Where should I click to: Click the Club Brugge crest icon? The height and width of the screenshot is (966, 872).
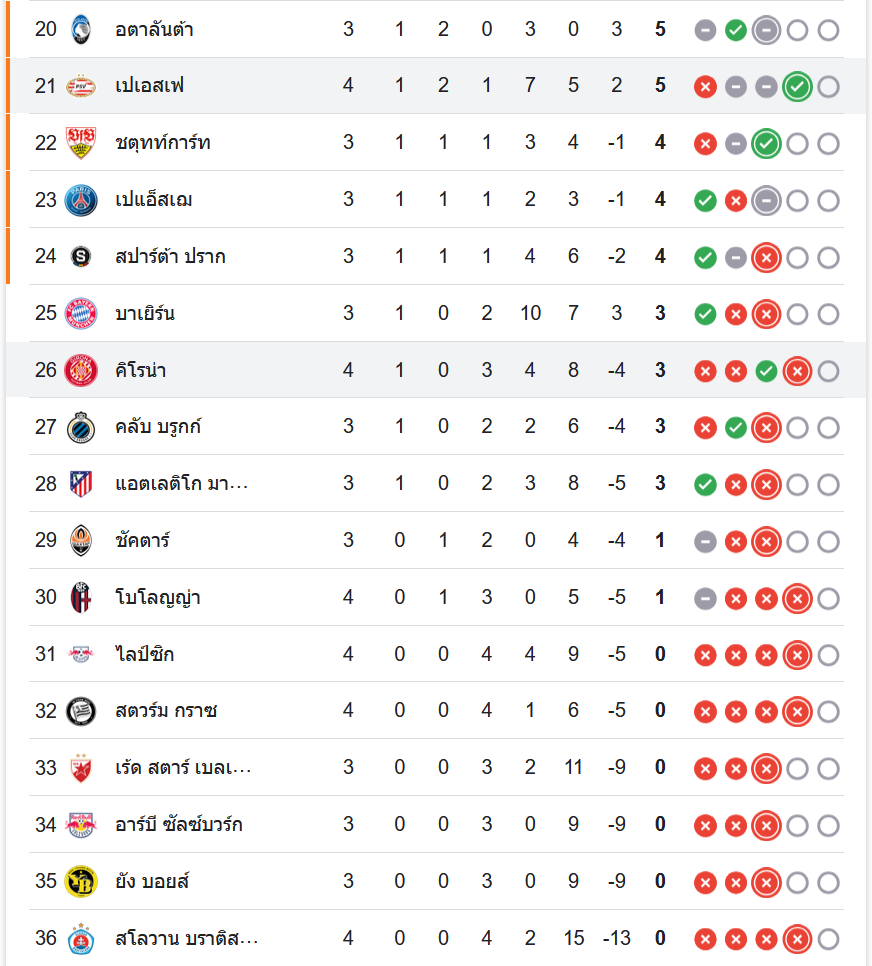pos(80,428)
